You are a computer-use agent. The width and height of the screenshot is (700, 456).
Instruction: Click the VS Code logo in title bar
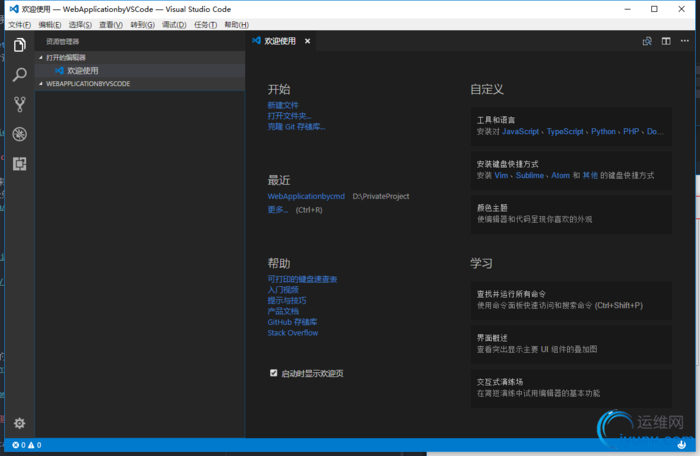click(x=14, y=9)
